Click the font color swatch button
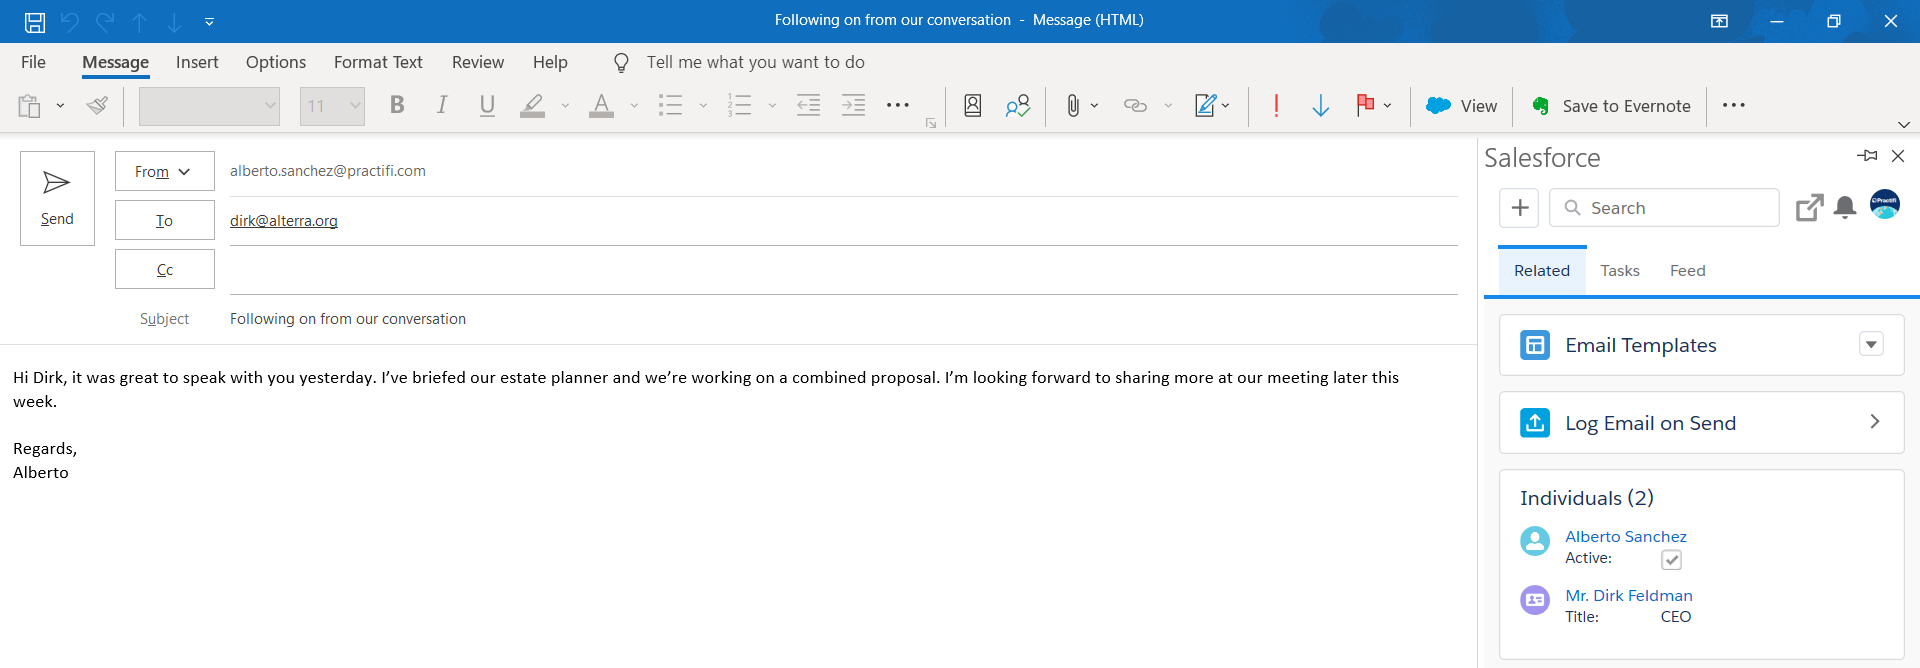The image size is (1920, 668). tap(601, 106)
